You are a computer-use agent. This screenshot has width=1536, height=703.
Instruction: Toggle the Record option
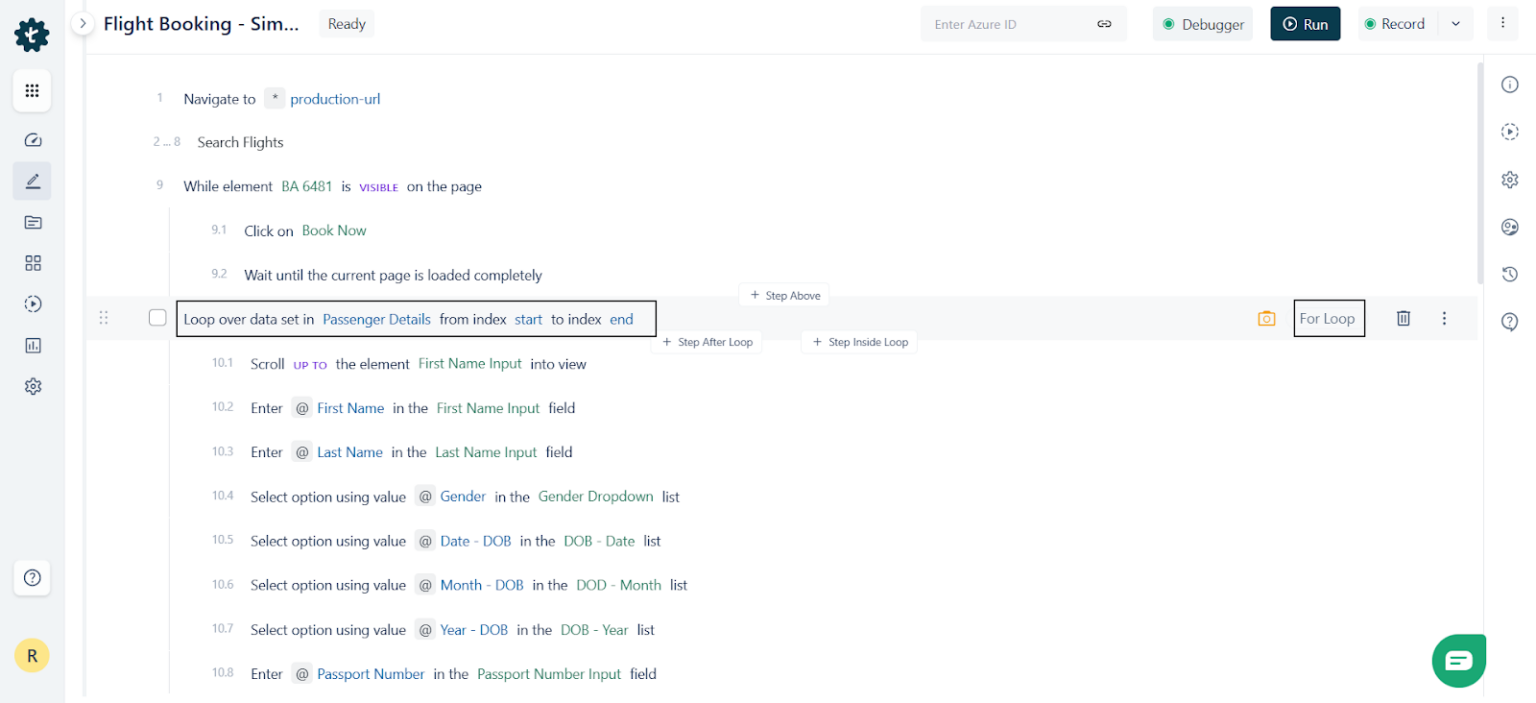pos(1397,23)
